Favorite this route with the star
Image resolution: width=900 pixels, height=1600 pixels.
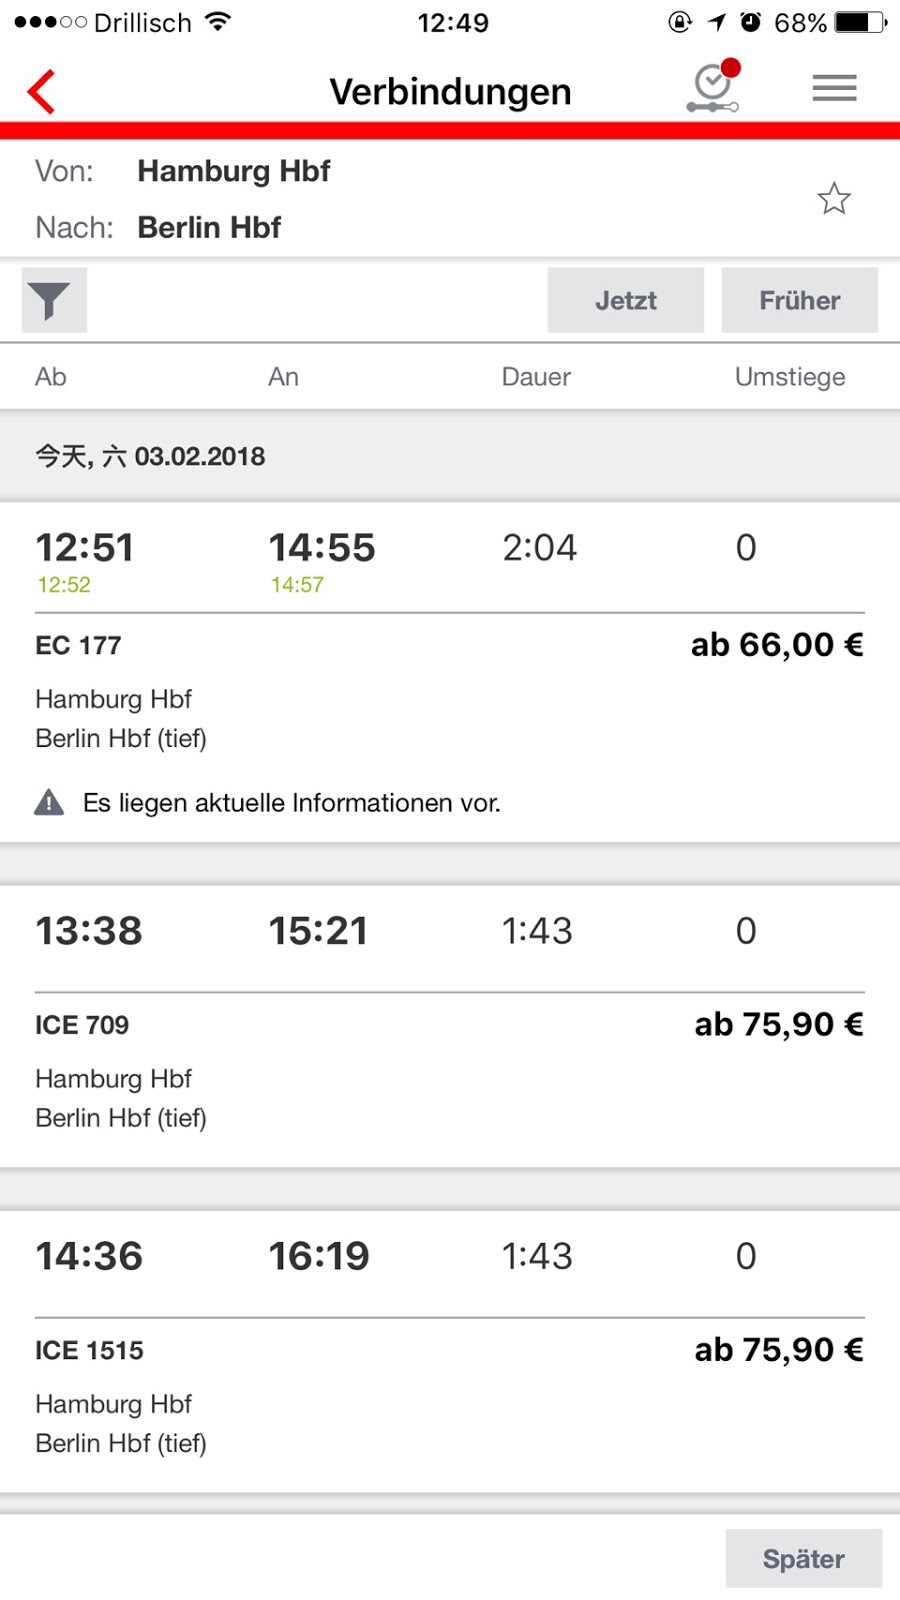(x=834, y=199)
